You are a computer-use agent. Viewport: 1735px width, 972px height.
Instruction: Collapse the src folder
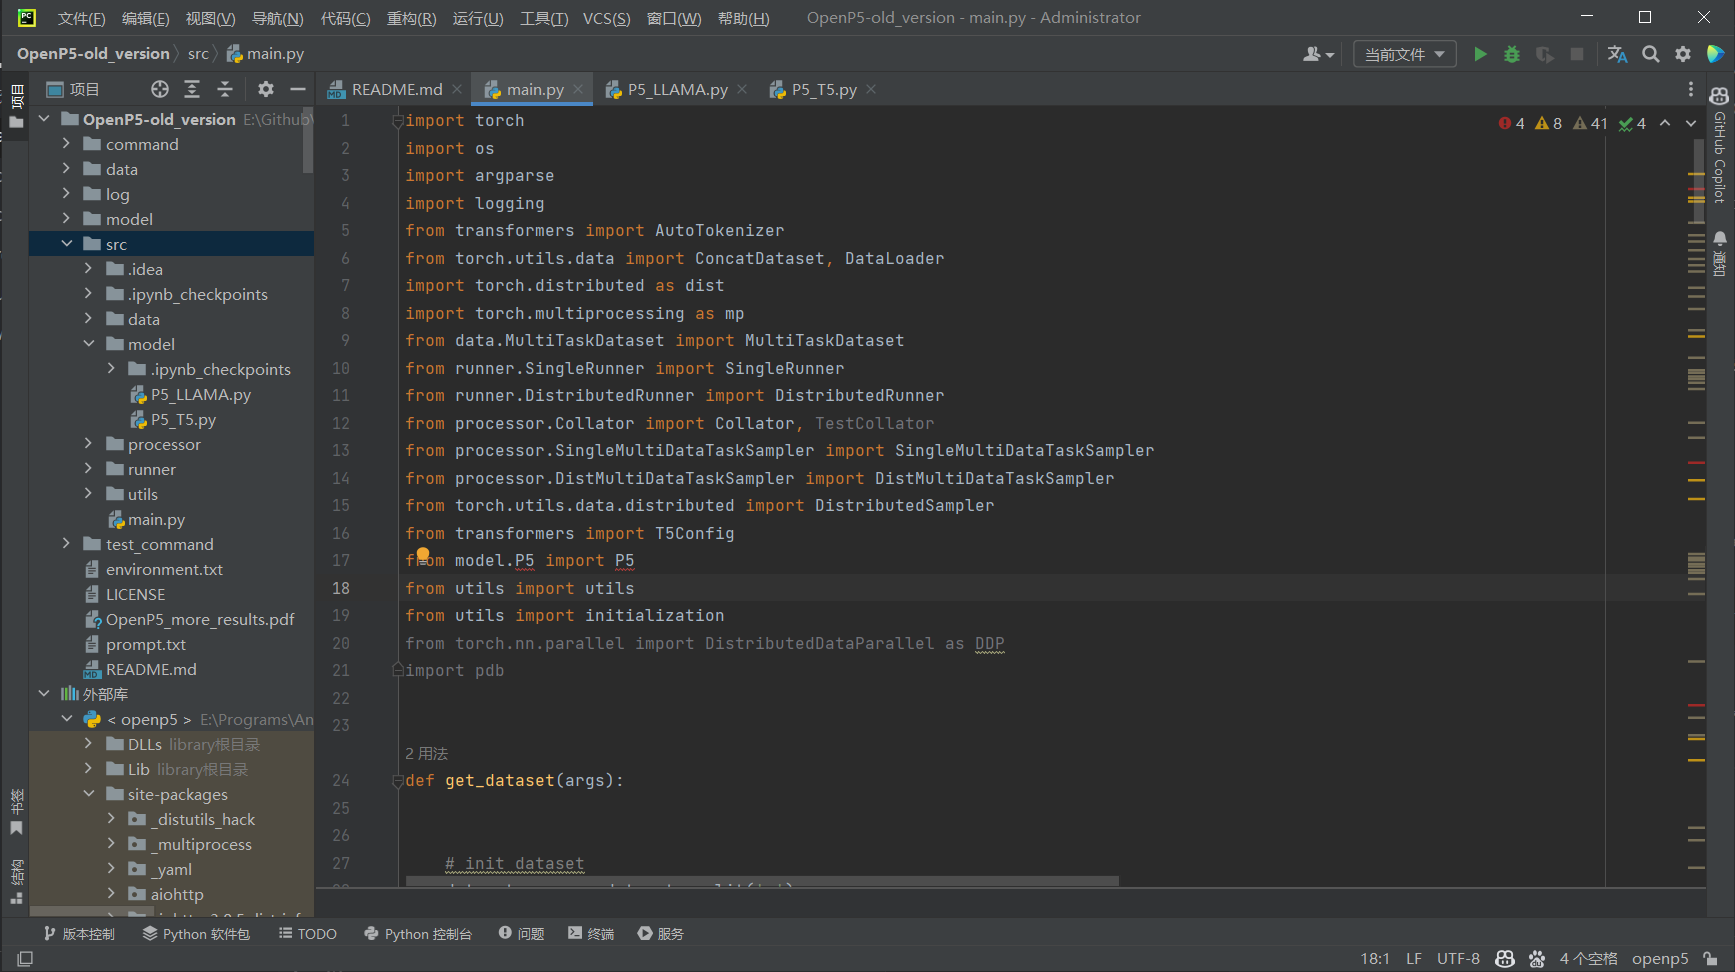coord(67,244)
